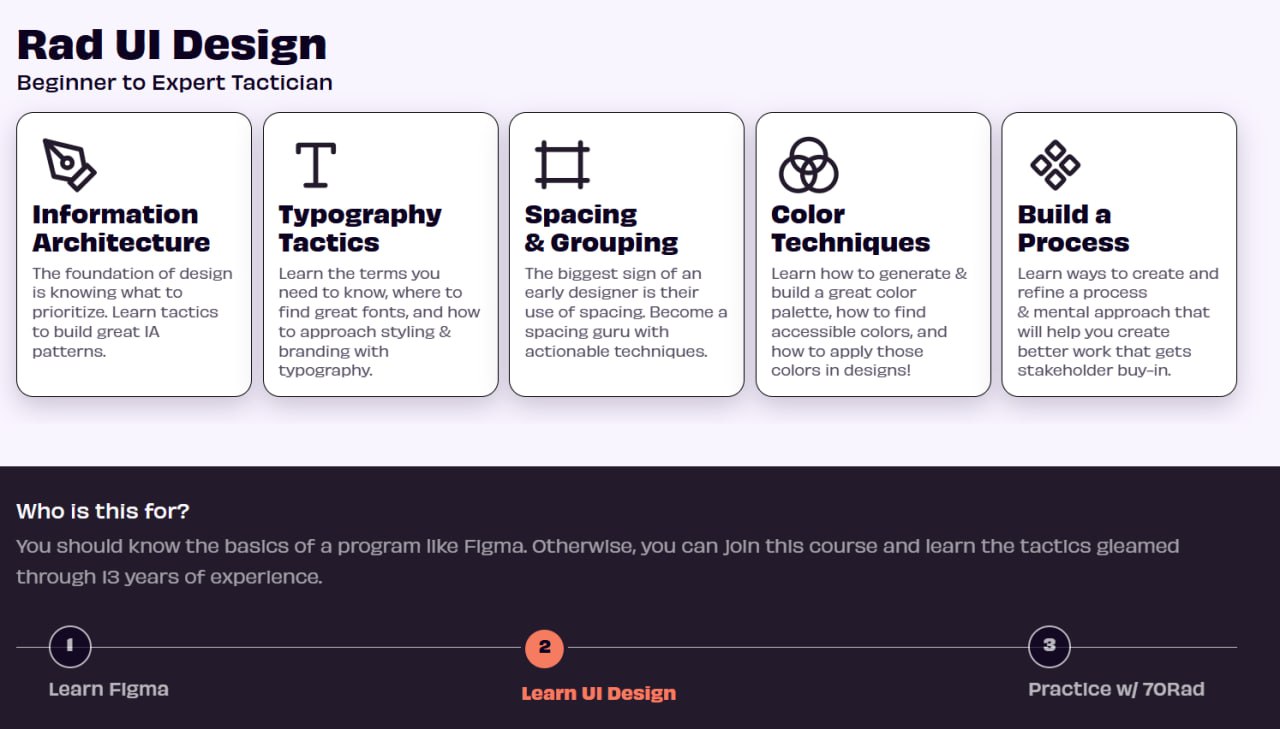Viewport: 1280px width, 729px height.
Task: Open the Learn Figma step label
Action: (109, 689)
